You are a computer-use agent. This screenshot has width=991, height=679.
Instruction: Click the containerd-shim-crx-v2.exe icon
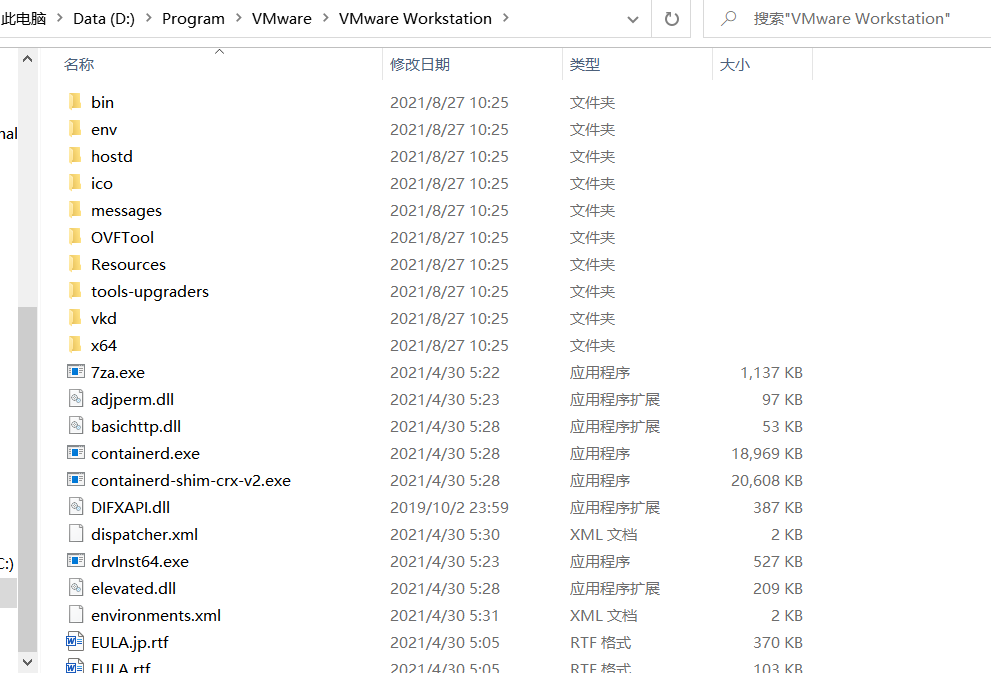(76, 480)
